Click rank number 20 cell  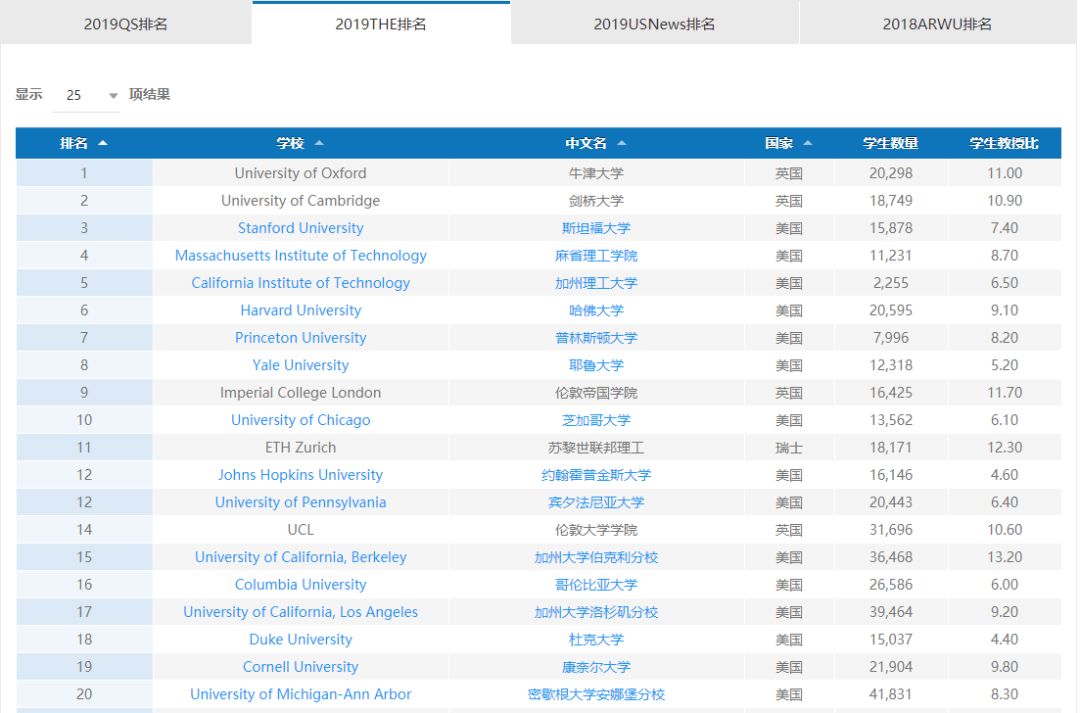tap(84, 694)
